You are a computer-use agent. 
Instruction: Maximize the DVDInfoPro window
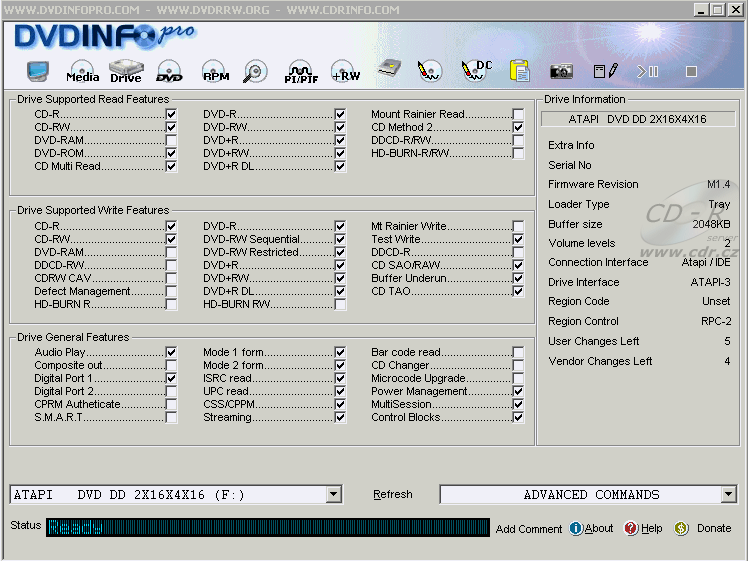click(x=717, y=10)
